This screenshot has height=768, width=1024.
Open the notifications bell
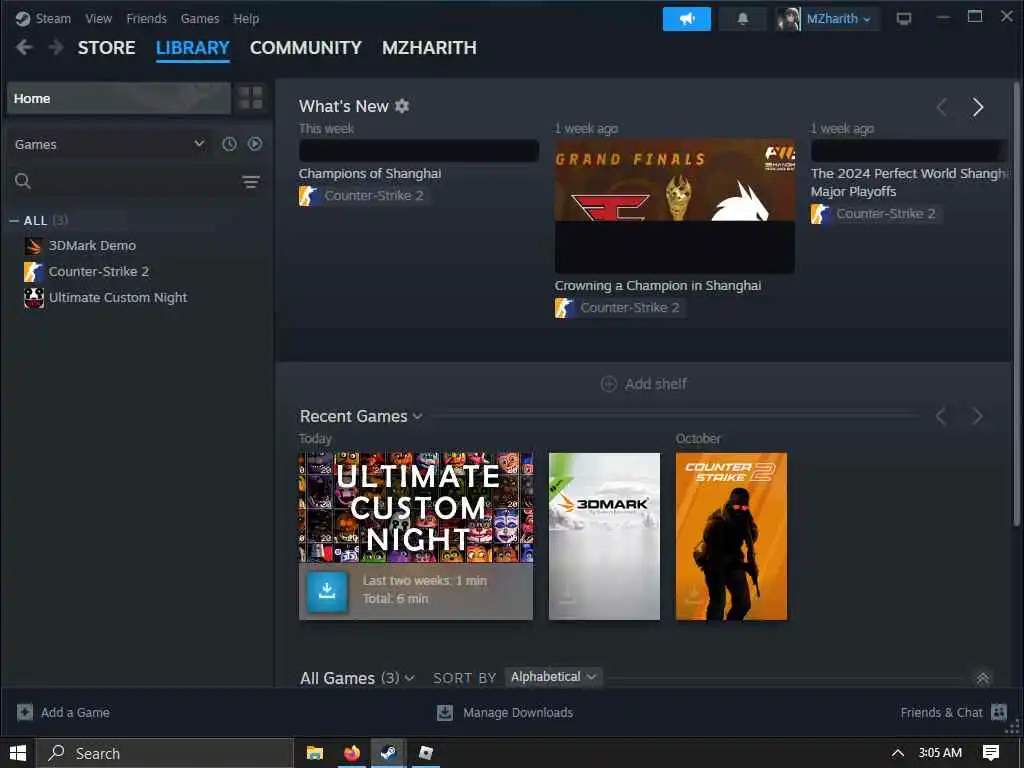click(743, 19)
